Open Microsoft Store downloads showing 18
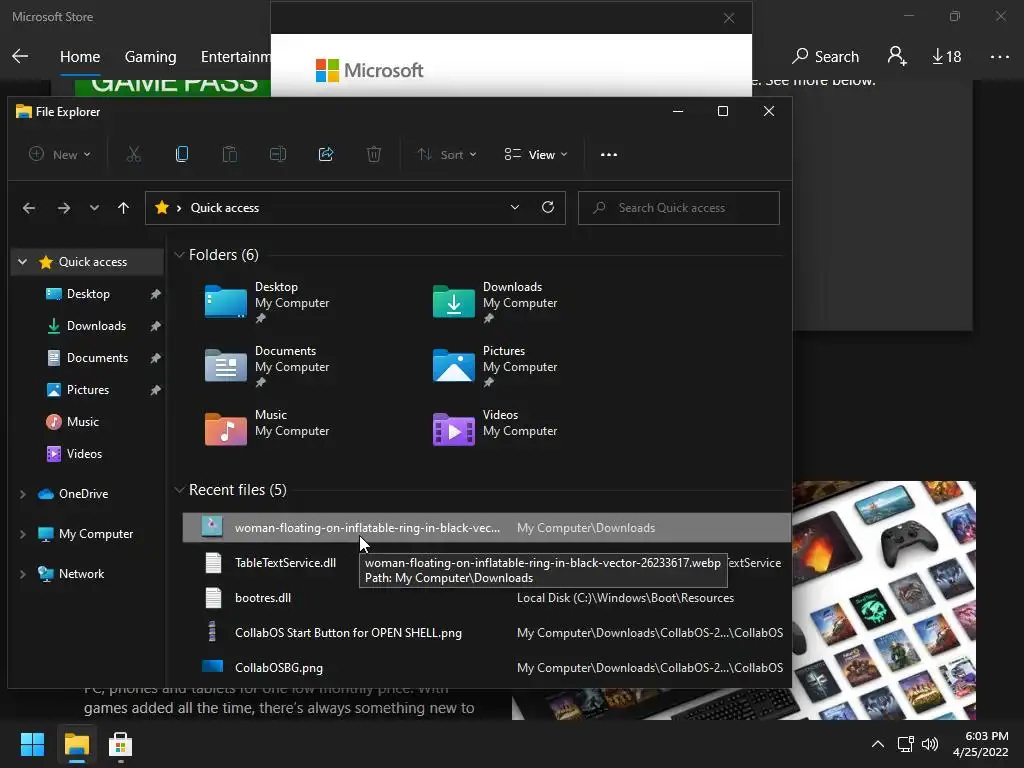The width and height of the screenshot is (1024, 768). (946, 57)
